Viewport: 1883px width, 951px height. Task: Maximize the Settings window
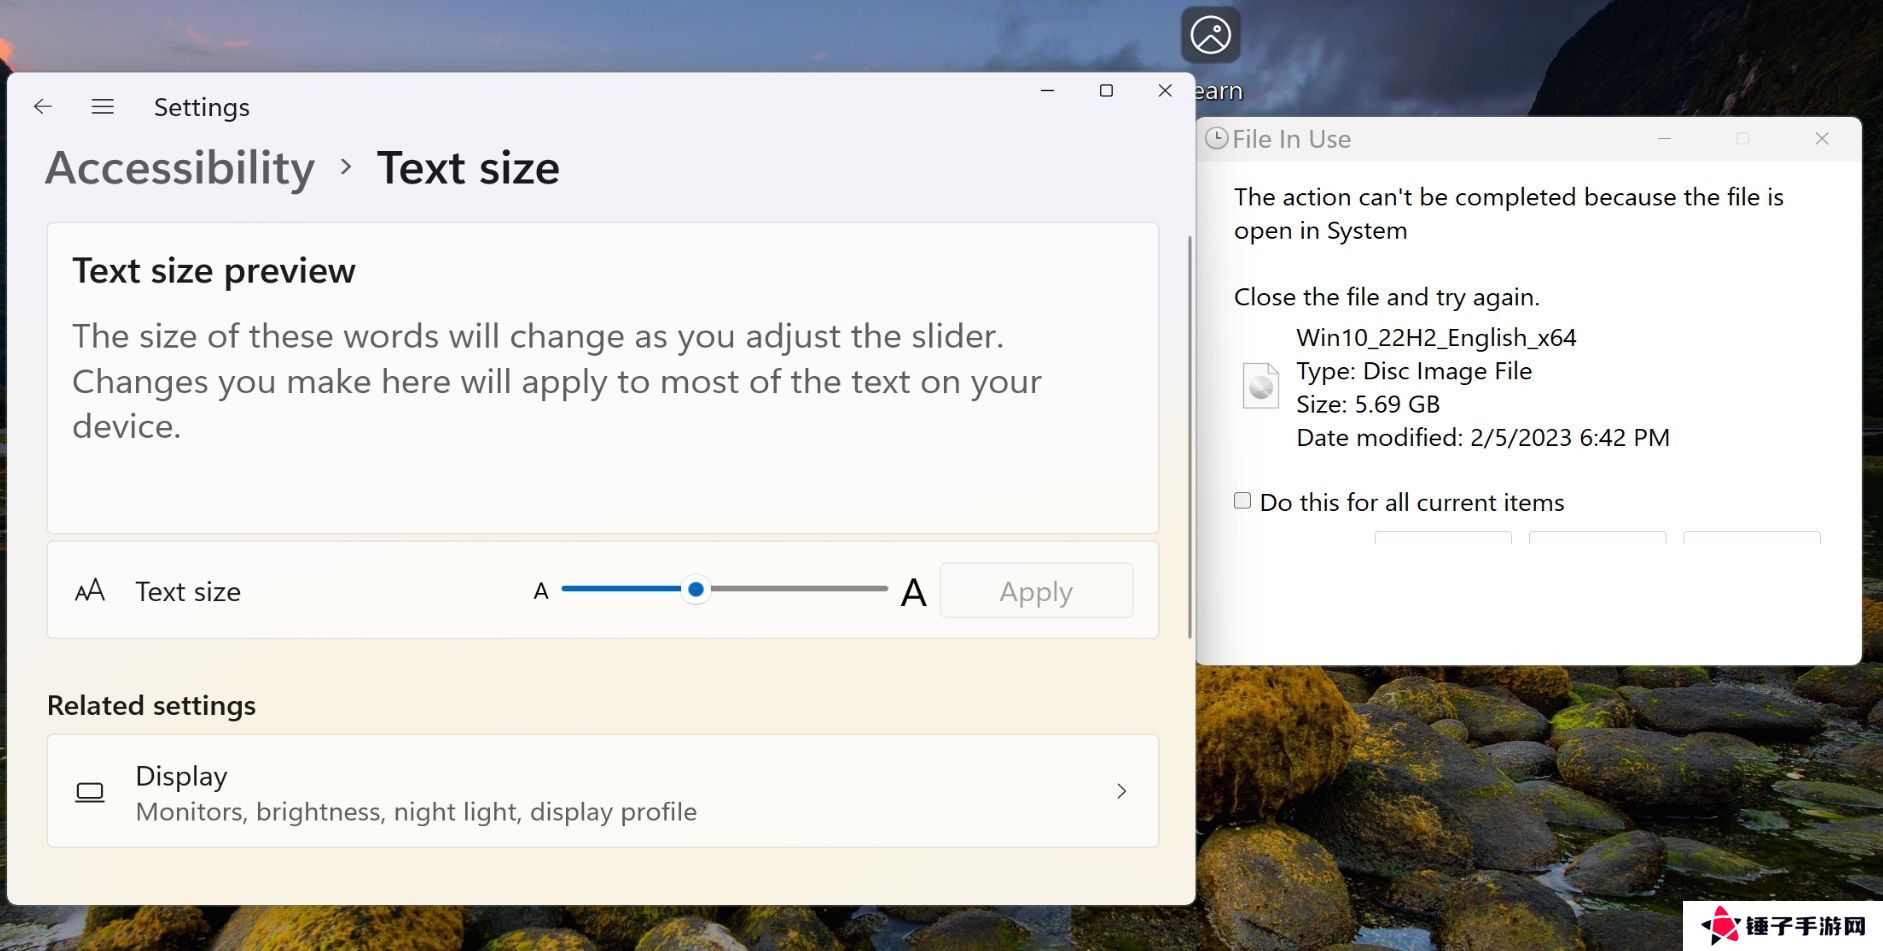(x=1106, y=91)
